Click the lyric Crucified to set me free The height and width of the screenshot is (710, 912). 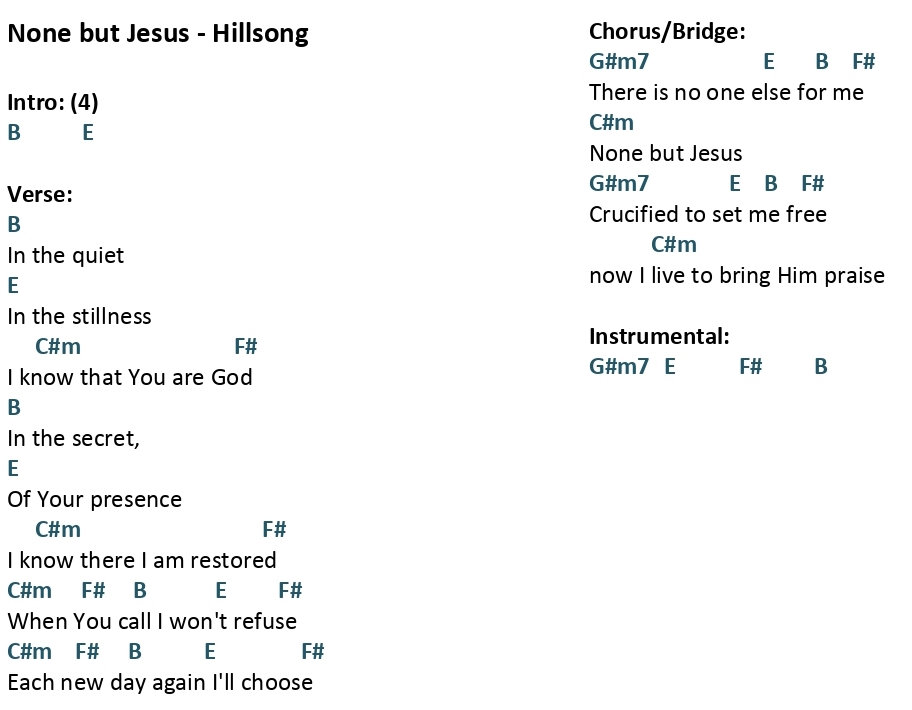click(x=708, y=215)
